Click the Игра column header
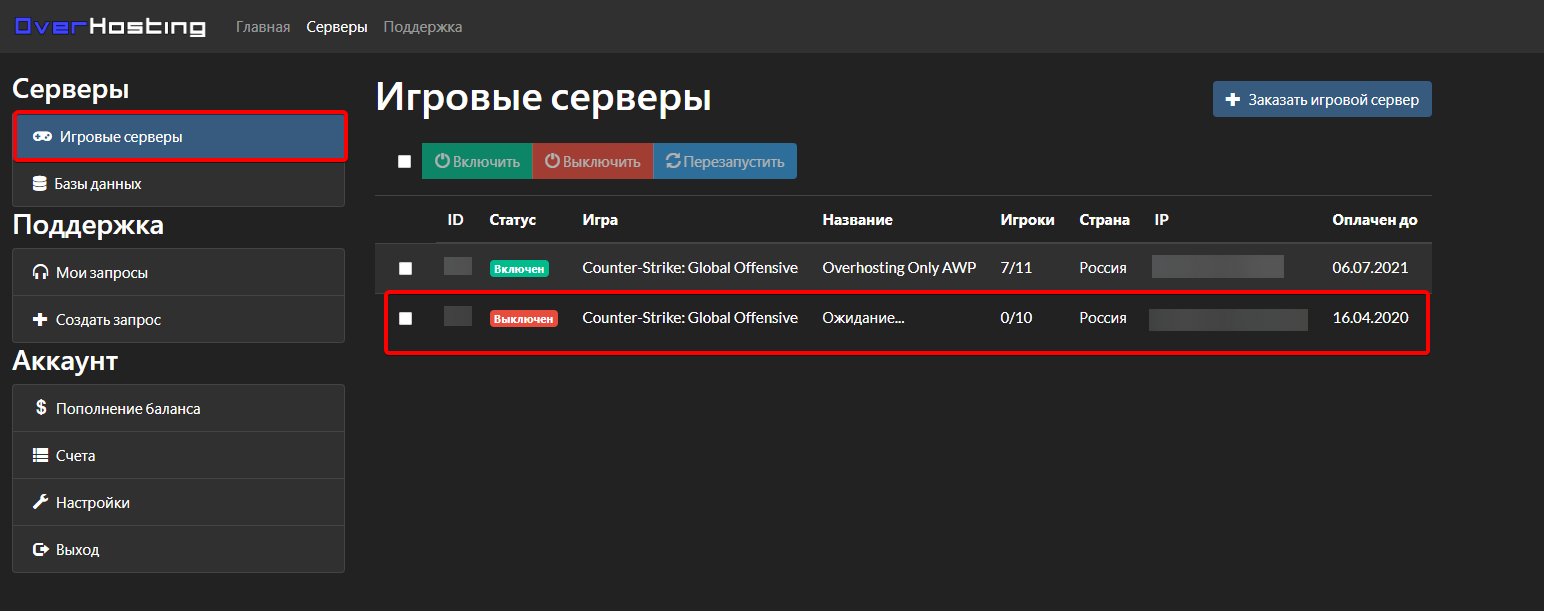Viewport: 1544px width, 611px height. point(600,220)
